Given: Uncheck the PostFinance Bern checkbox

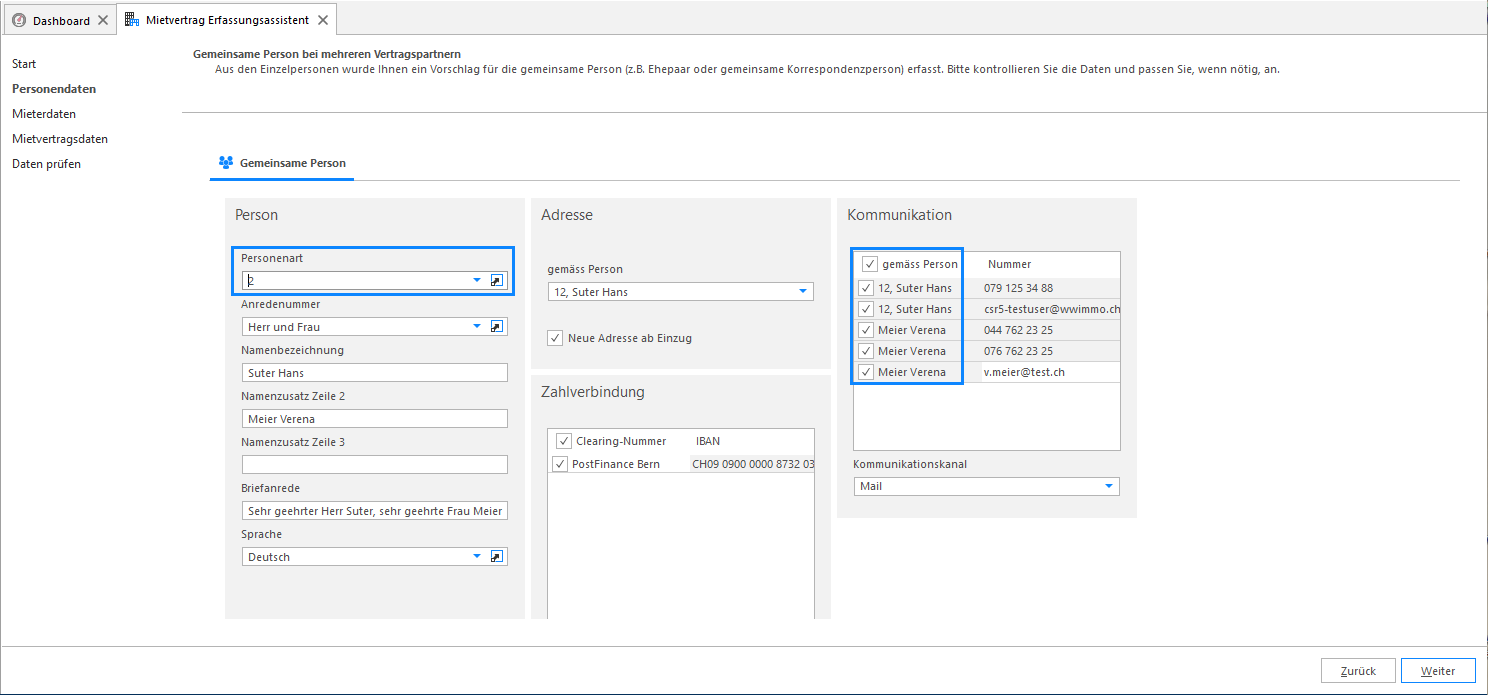Looking at the screenshot, I should pyautogui.click(x=560, y=464).
